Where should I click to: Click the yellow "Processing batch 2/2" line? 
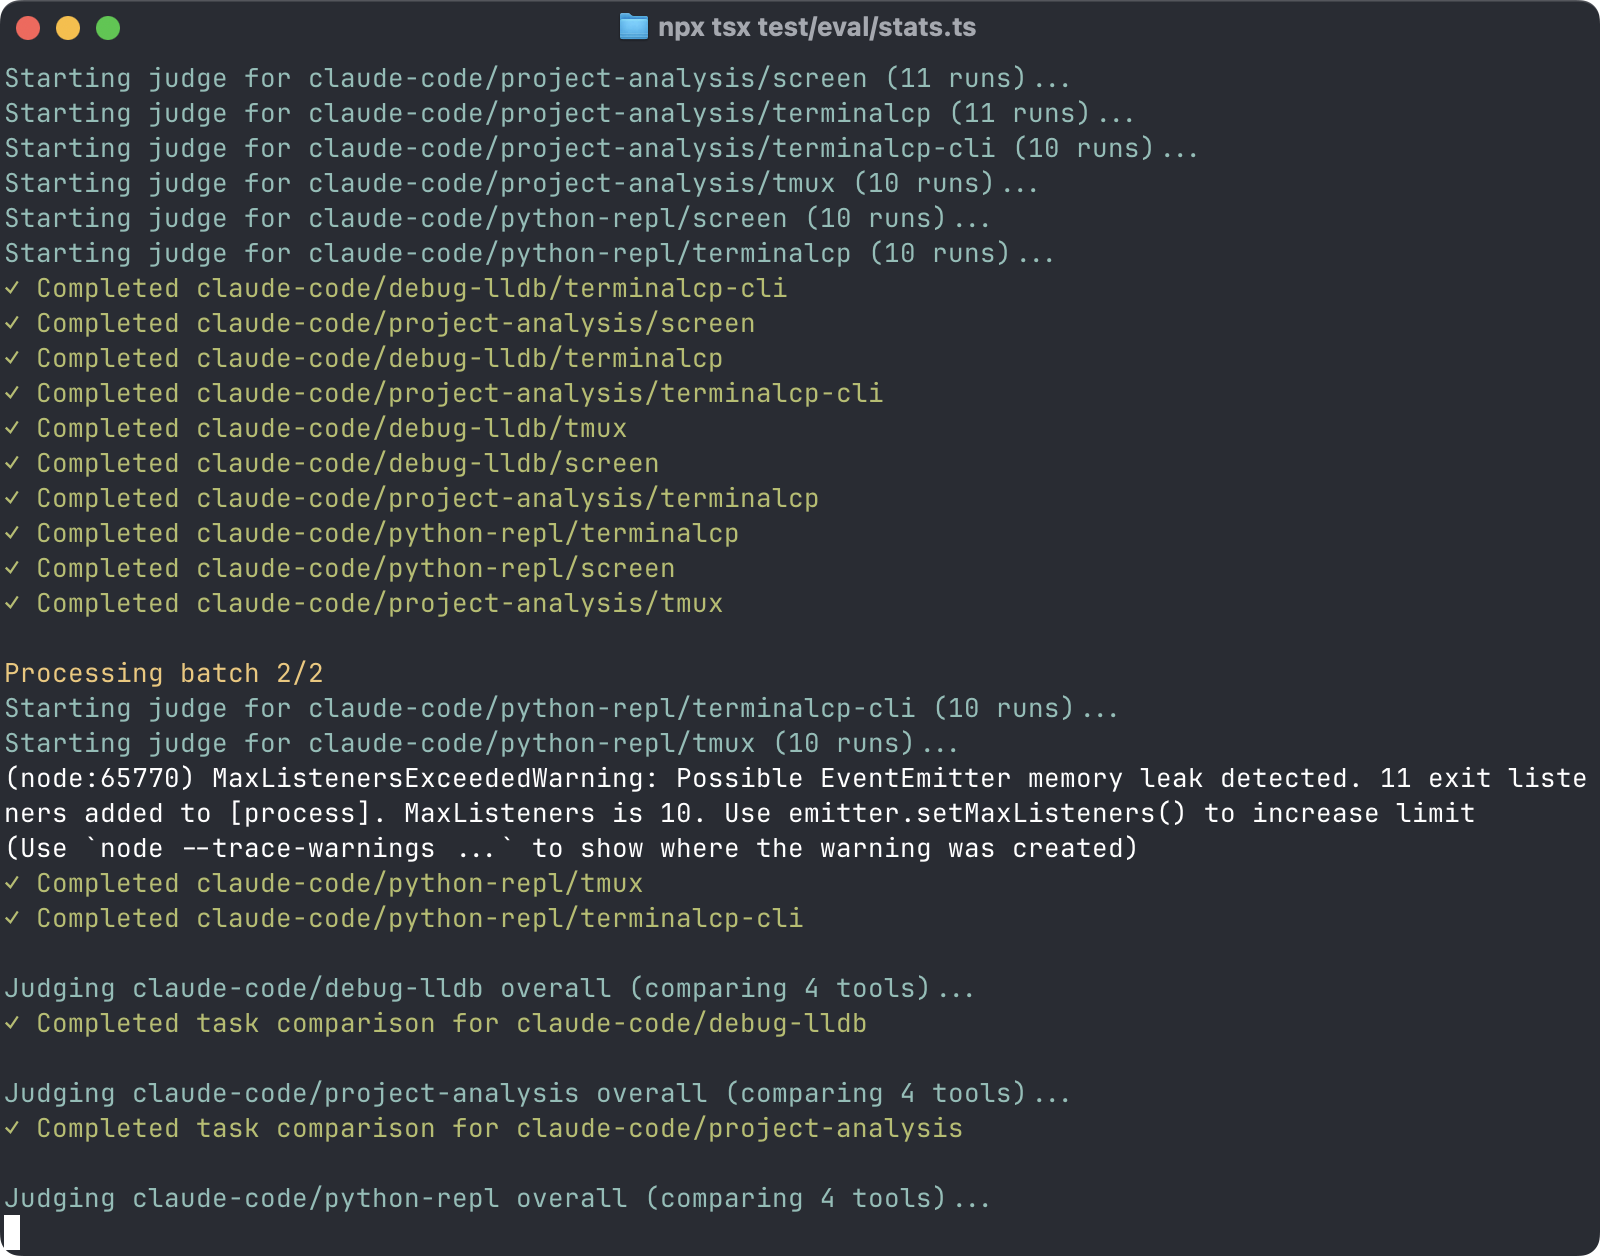tap(164, 673)
